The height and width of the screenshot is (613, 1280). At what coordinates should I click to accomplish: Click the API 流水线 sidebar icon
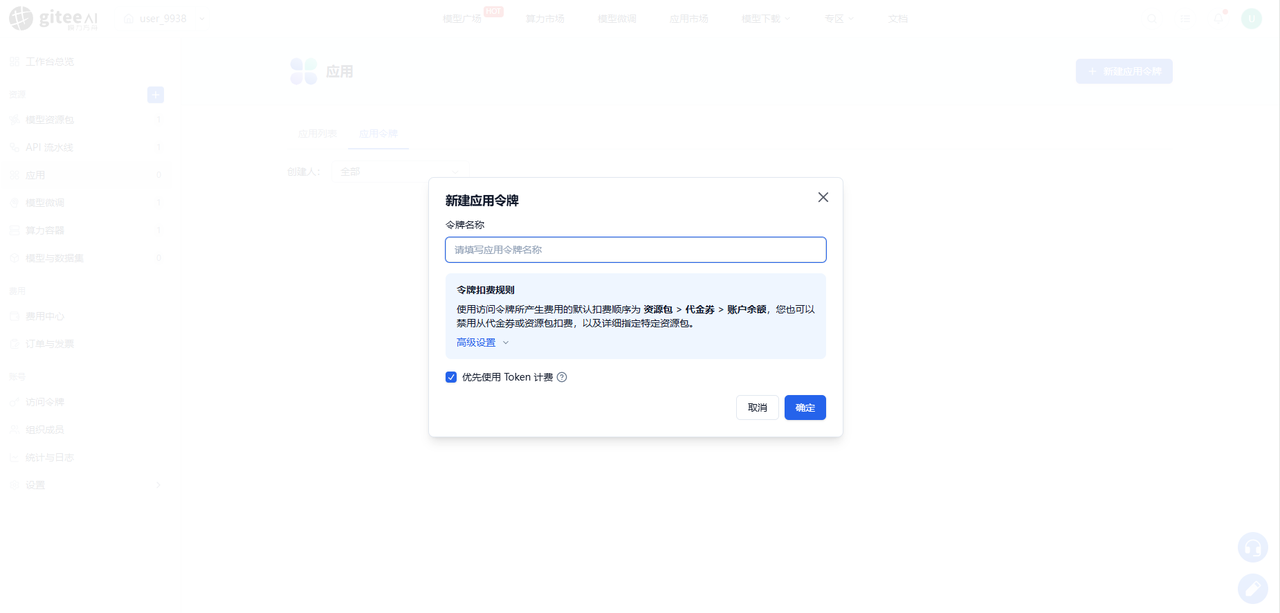[14, 147]
